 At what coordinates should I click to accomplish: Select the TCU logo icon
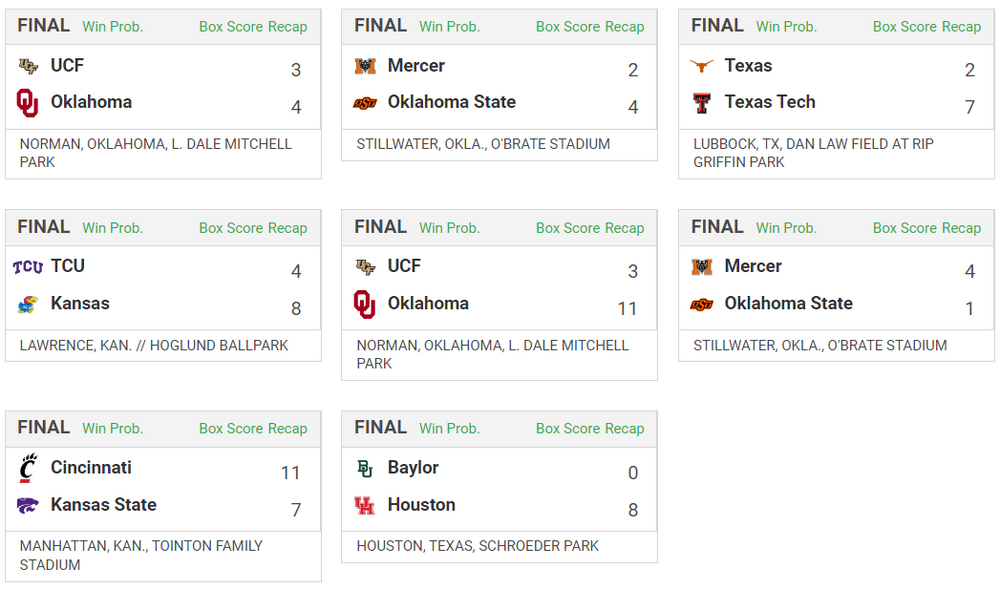27,267
